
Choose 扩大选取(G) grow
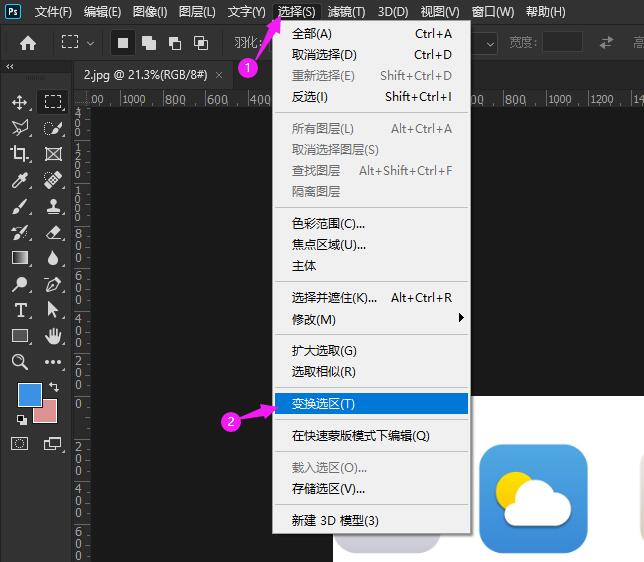point(371,351)
